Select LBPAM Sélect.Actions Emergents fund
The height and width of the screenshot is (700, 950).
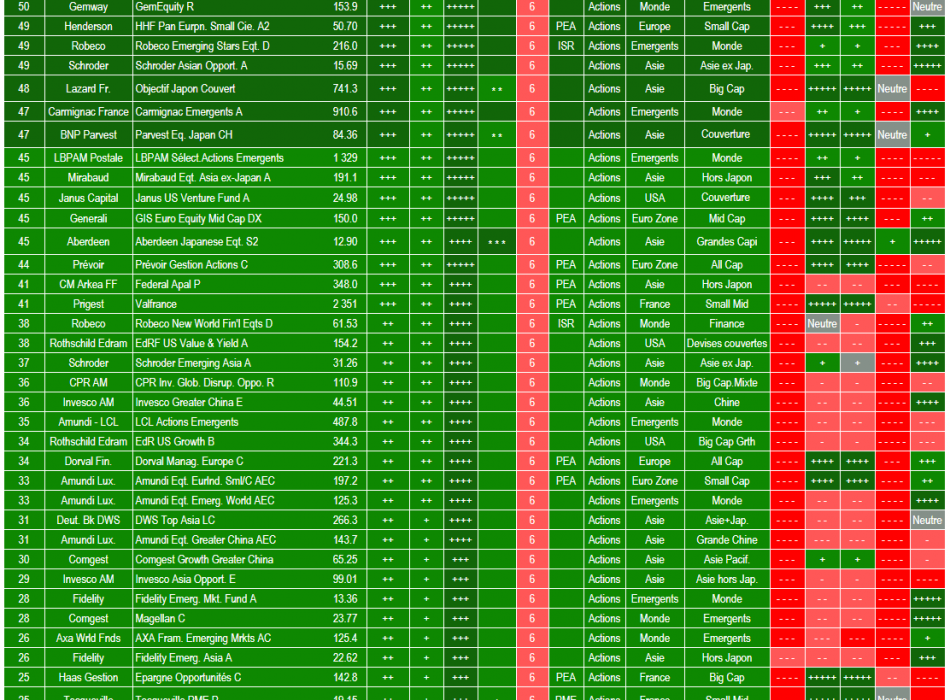[210, 158]
